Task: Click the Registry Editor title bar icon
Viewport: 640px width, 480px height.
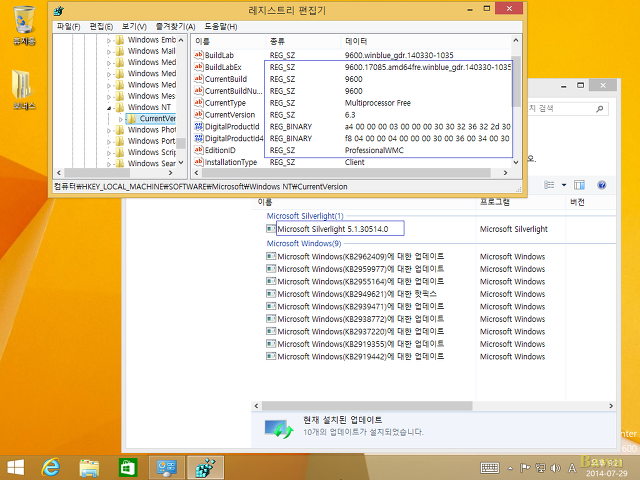Action: tap(59, 10)
